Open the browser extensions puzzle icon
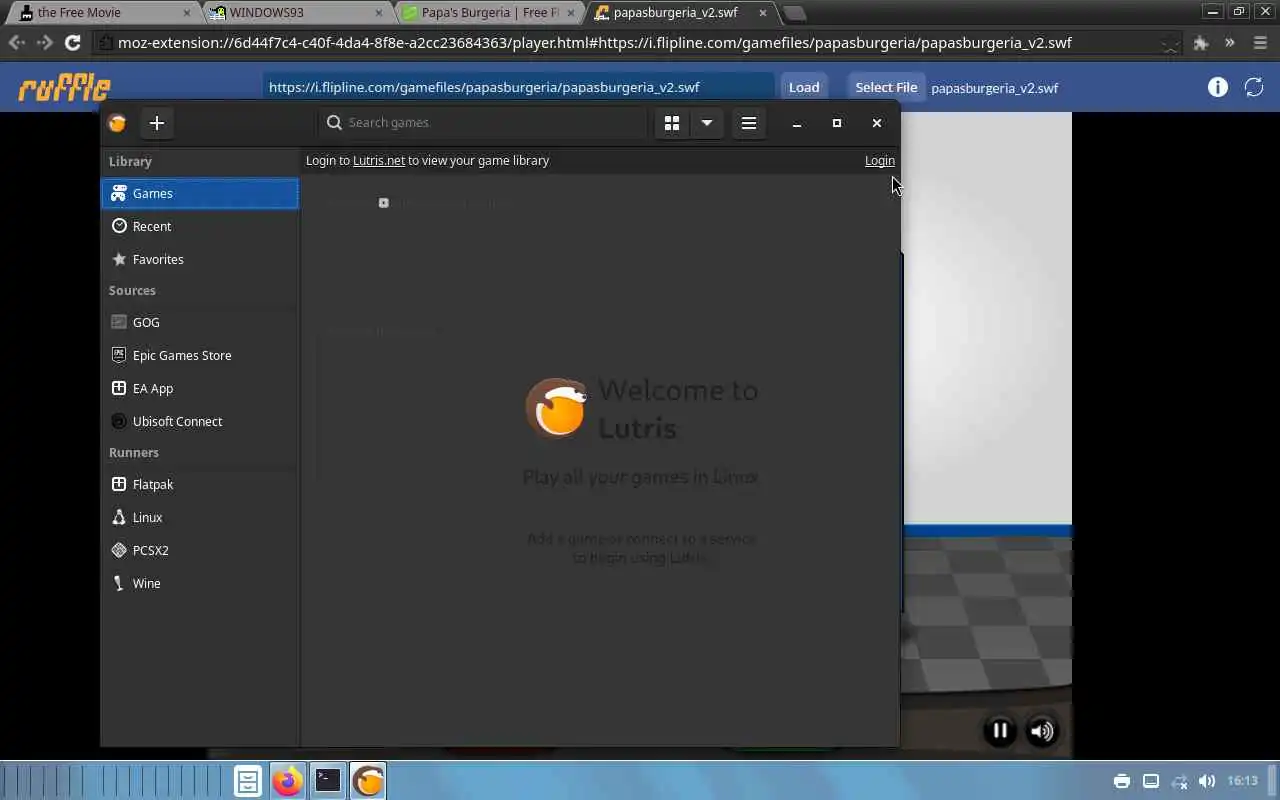 tap(1201, 43)
